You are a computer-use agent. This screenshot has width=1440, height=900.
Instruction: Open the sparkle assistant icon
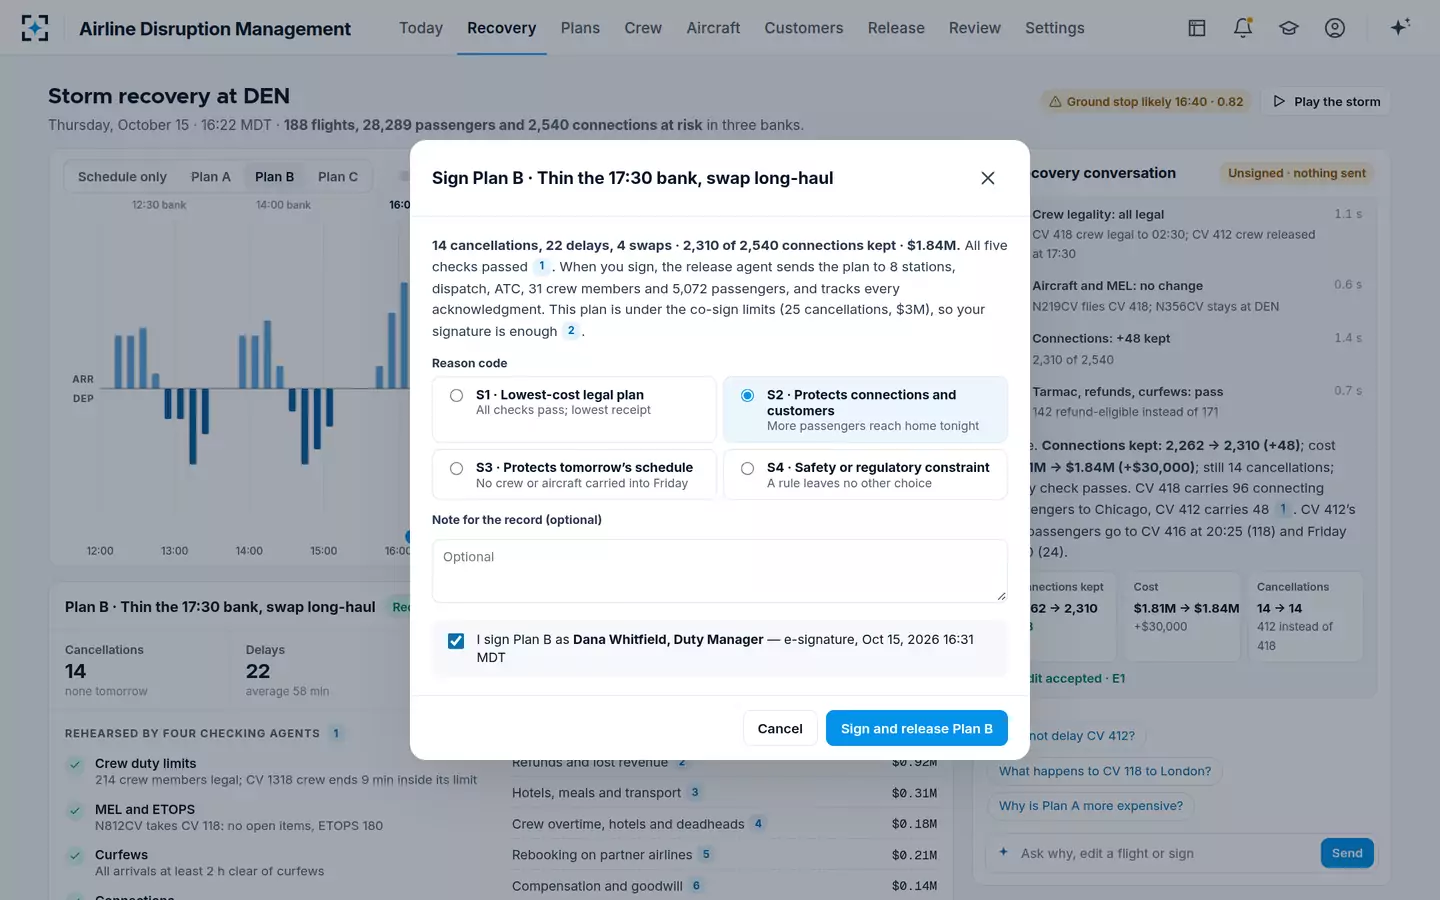coord(1400,27)
